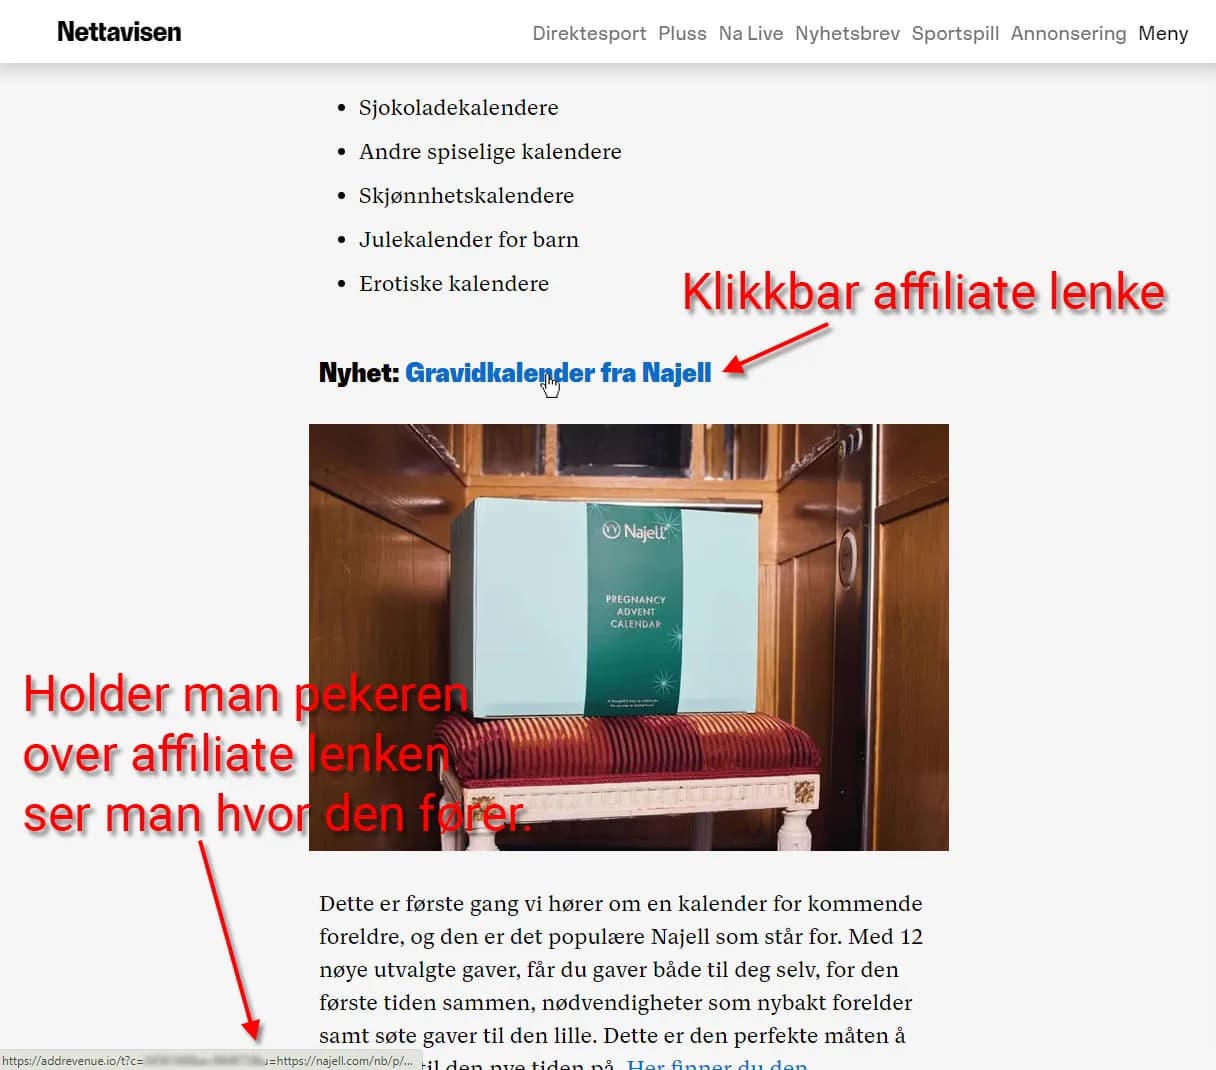Open the Meny button
Viewport: 1216px width, 1070px height.
1163,33
